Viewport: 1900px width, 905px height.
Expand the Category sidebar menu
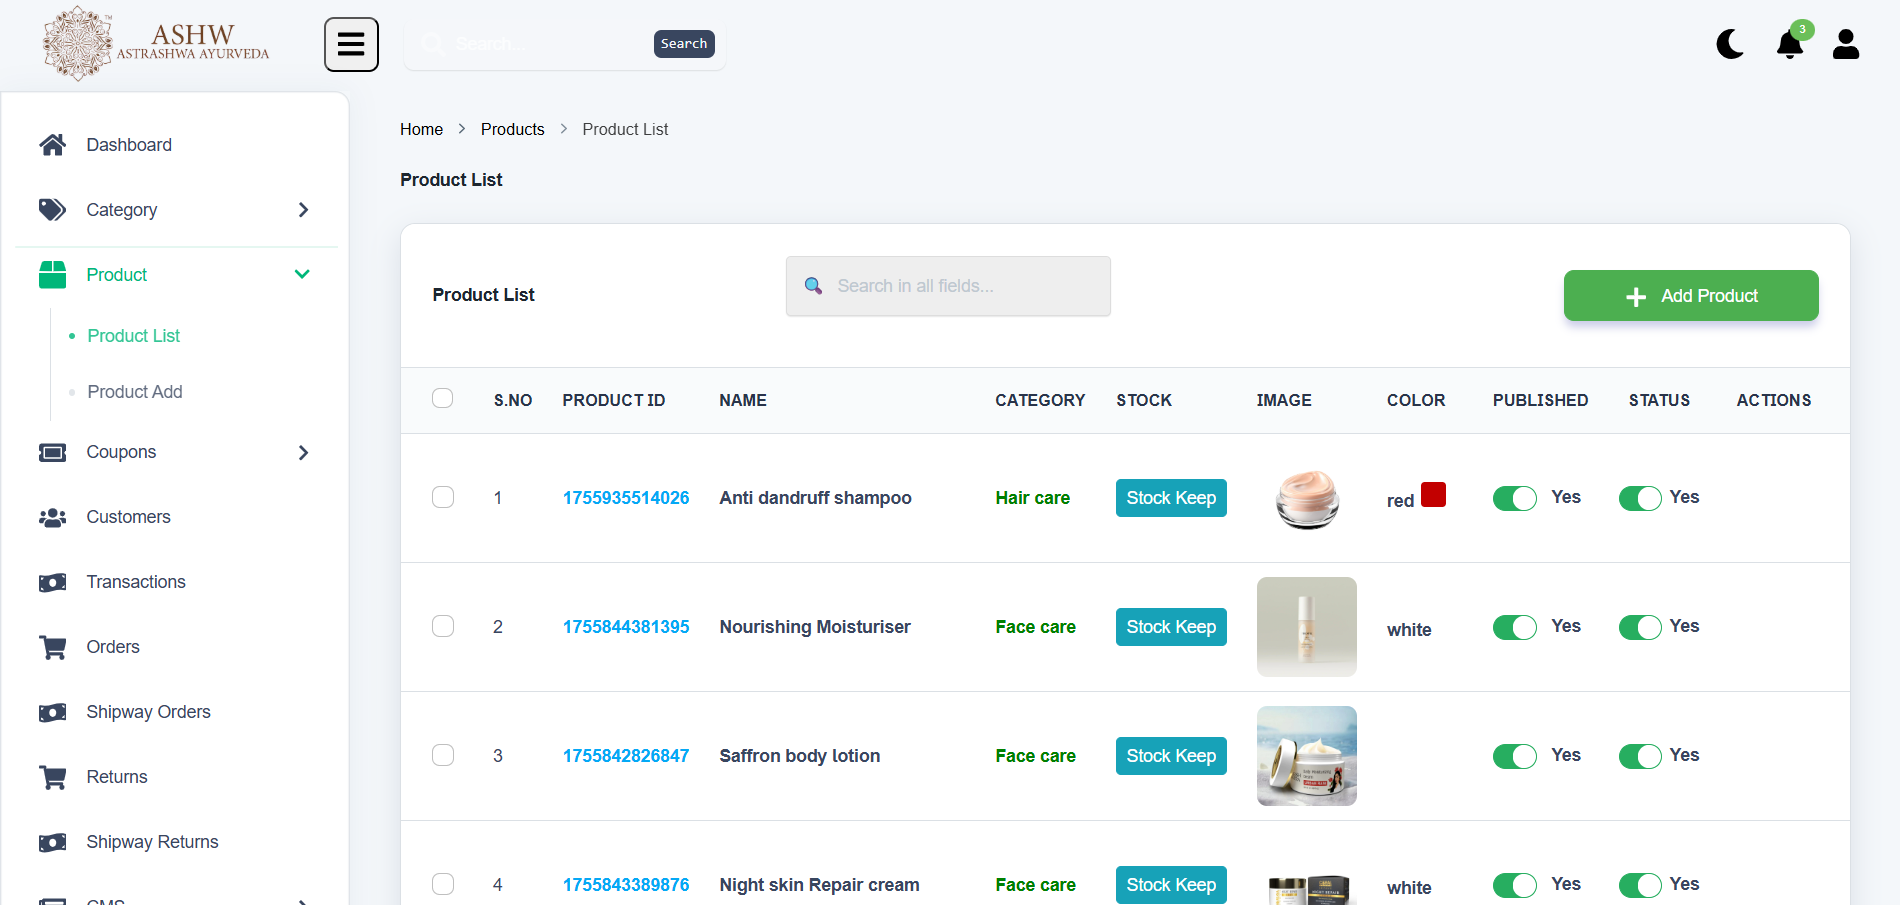[x=303, y=210]
